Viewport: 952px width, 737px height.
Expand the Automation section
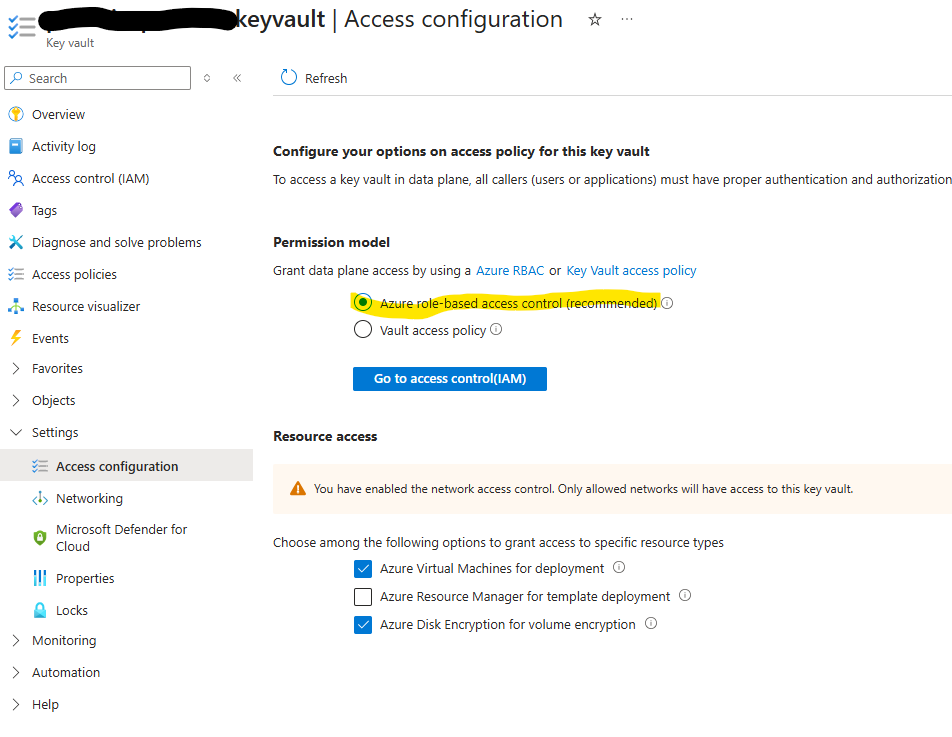click(16, 673)
